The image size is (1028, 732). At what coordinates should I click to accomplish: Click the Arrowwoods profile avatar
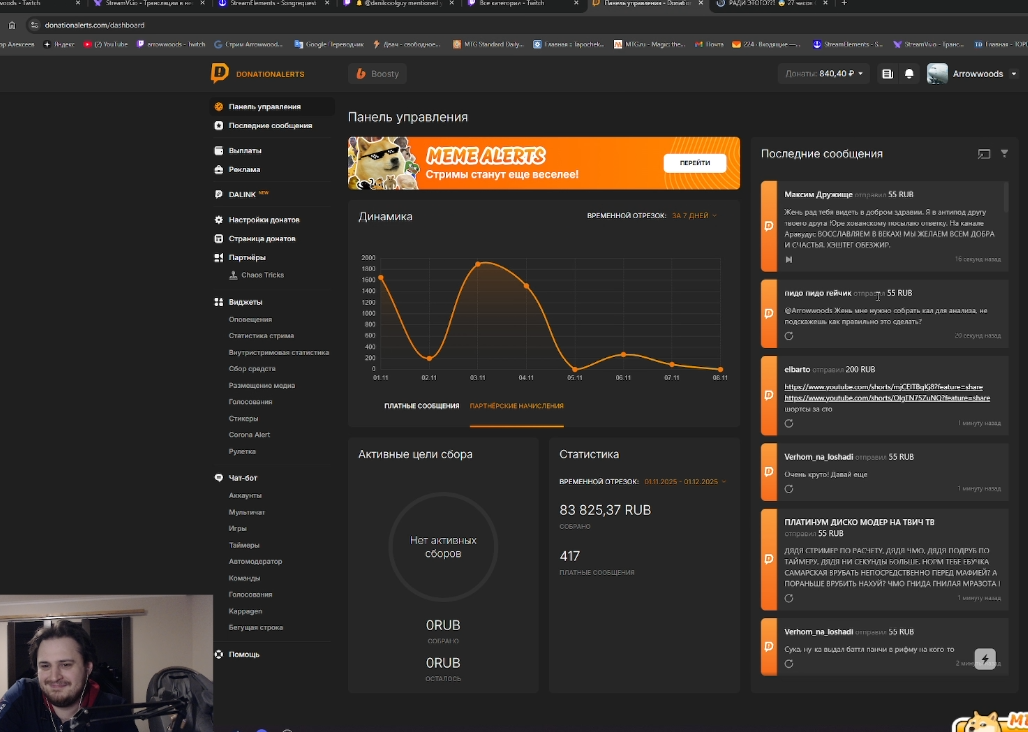coord(937,73)
